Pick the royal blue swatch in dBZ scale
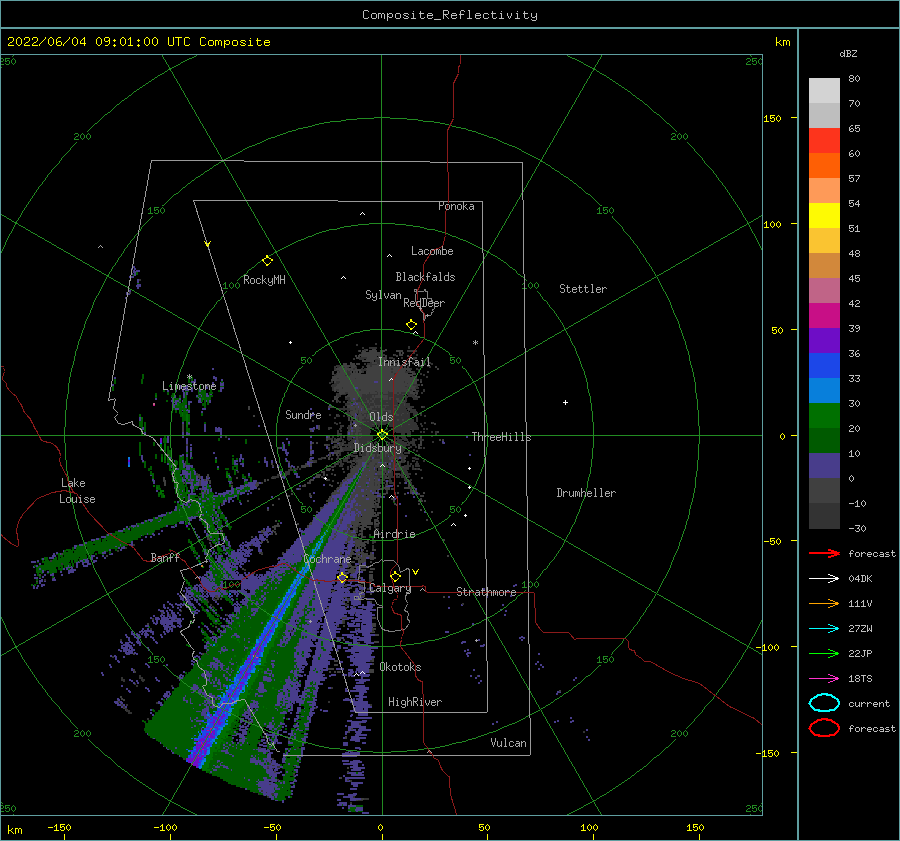 point(824,365)
